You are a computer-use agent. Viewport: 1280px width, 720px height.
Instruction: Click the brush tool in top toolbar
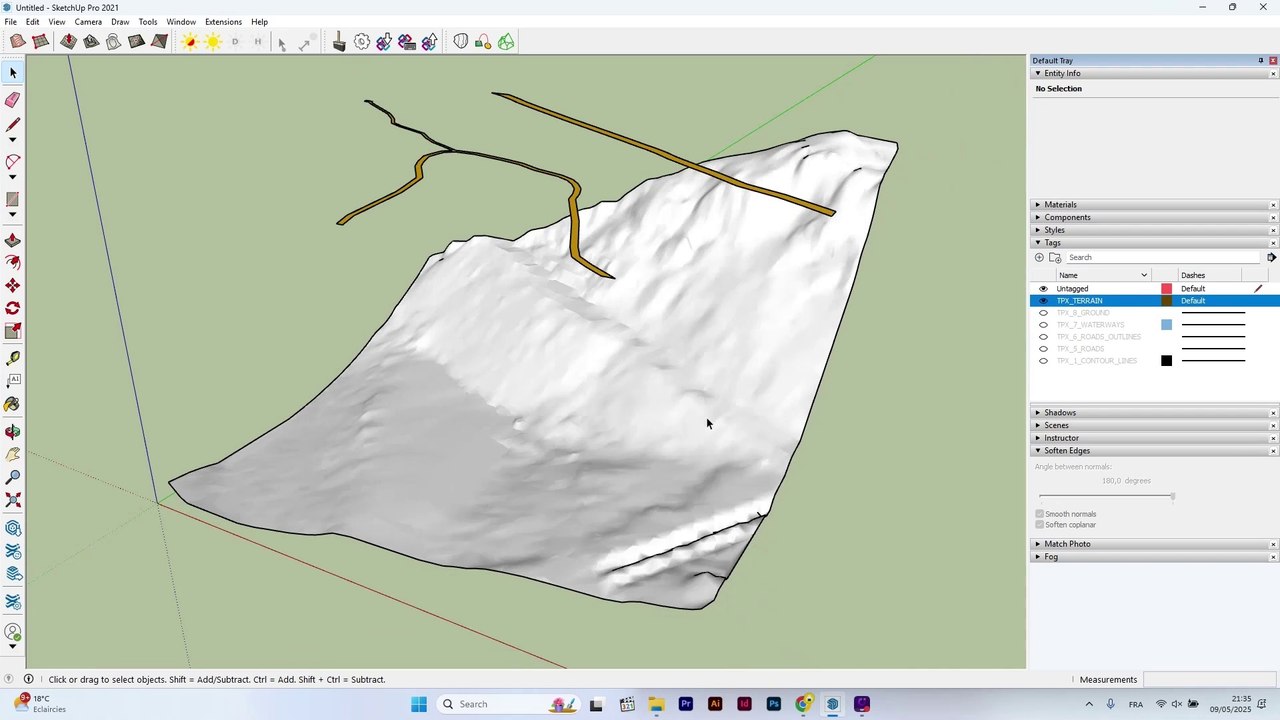339,41
